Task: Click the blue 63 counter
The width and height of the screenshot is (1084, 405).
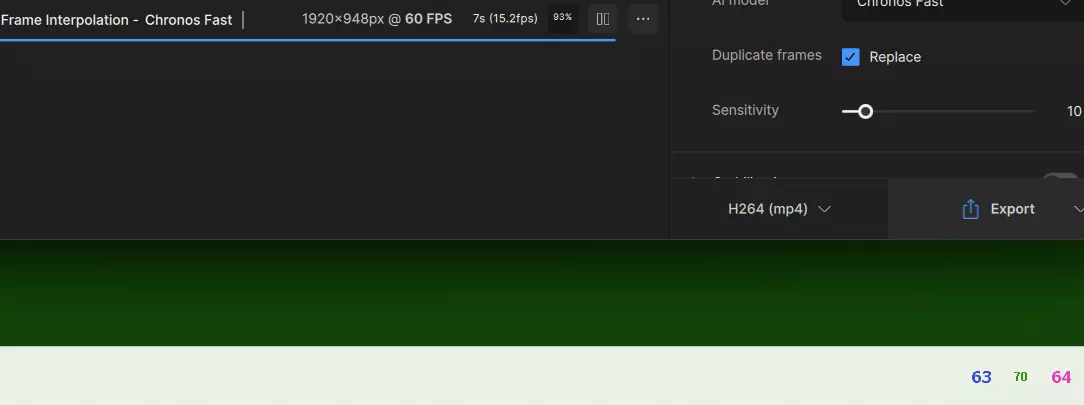Action: [x=981, y=377]
